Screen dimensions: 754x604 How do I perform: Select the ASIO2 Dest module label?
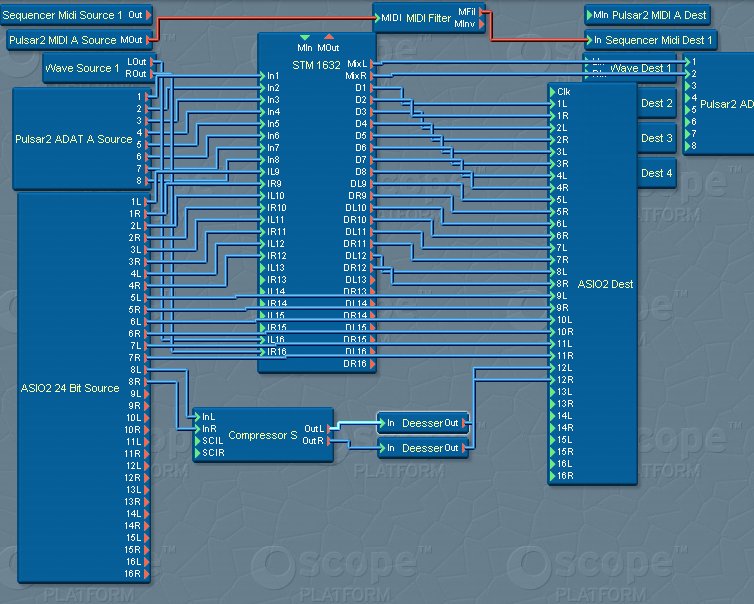coord(605,284)
